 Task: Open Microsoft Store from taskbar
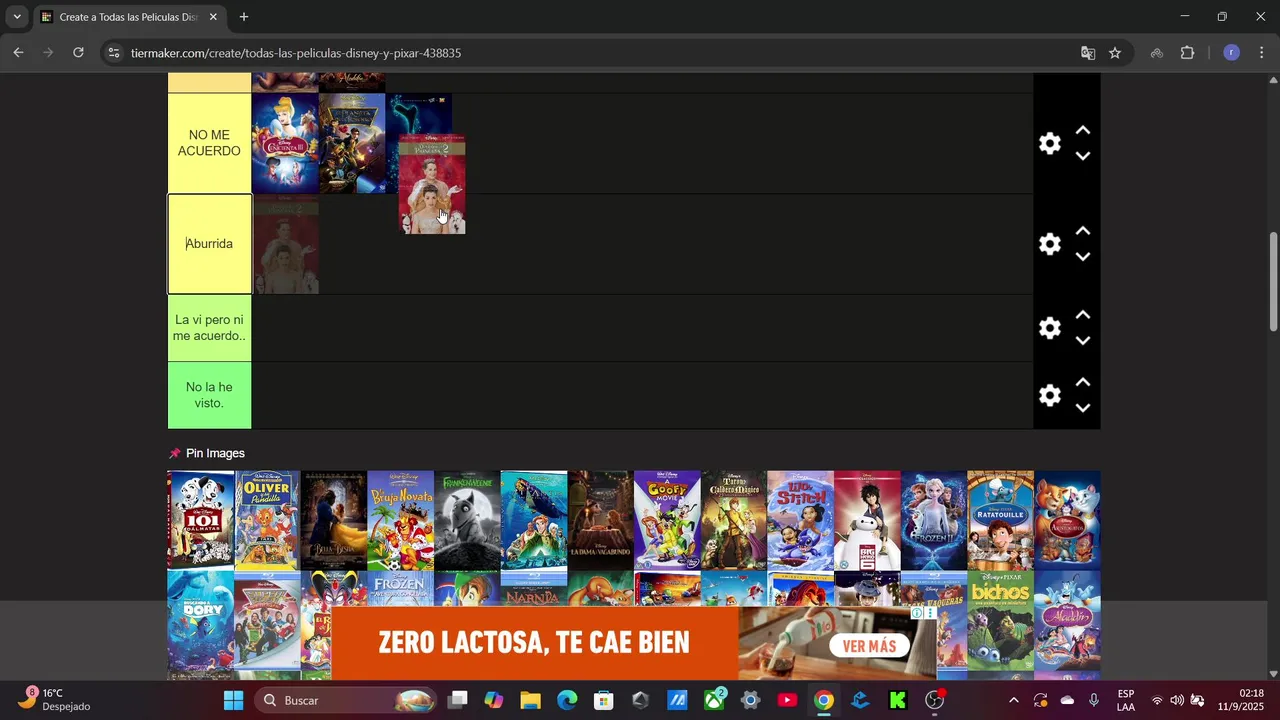(x=604, y=700)
